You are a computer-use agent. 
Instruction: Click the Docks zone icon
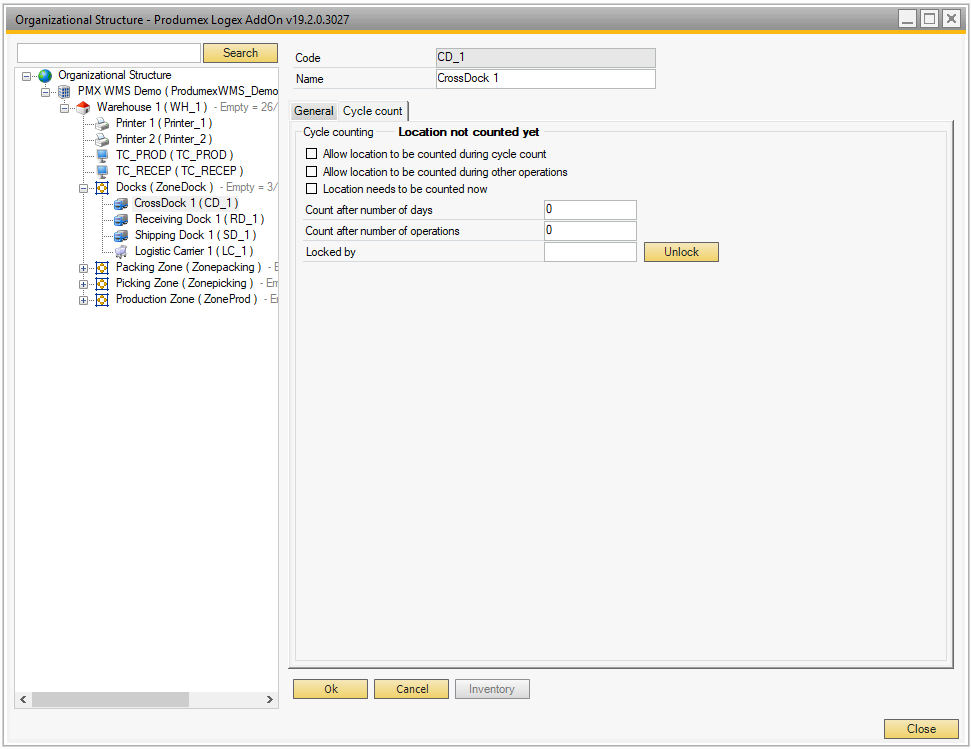[x=102, y=187]
